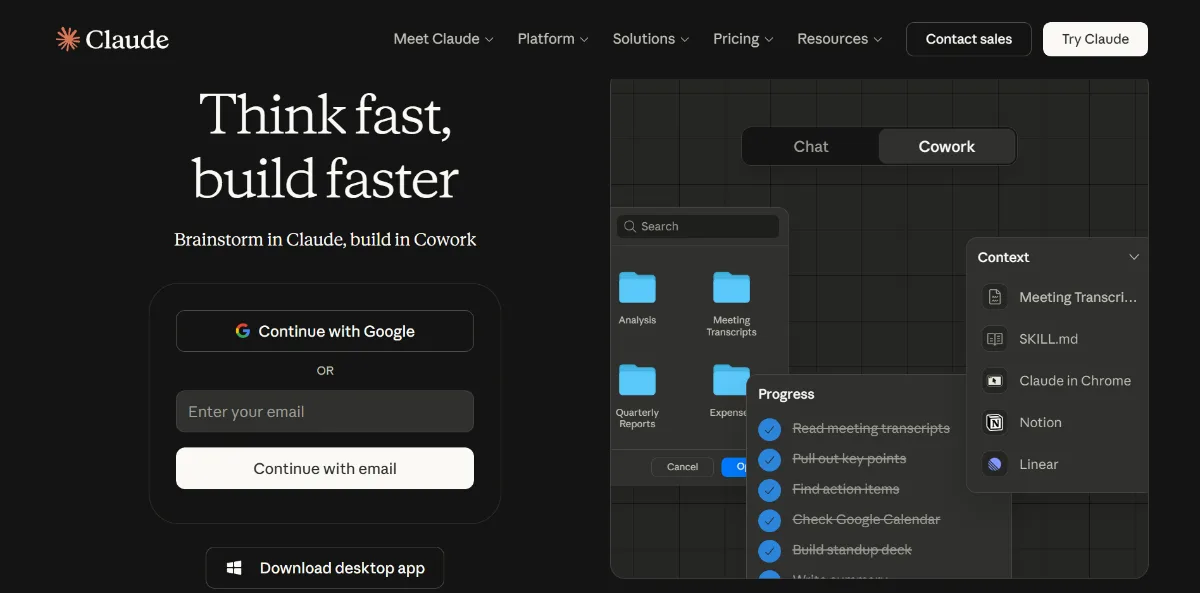
Task: Click the 'Meeting Transcri...' text in Context
Action: [x=1078, y=297]
